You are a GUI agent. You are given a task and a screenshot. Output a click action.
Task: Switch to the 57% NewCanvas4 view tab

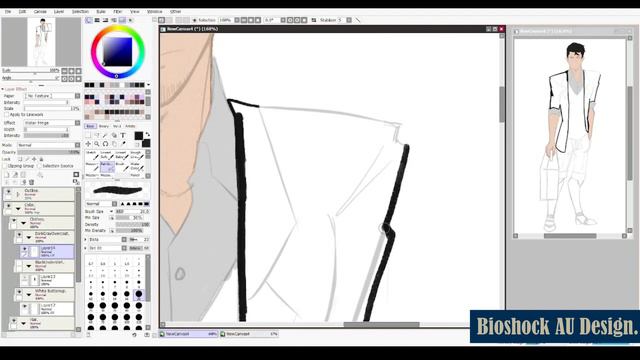(249, 334)
